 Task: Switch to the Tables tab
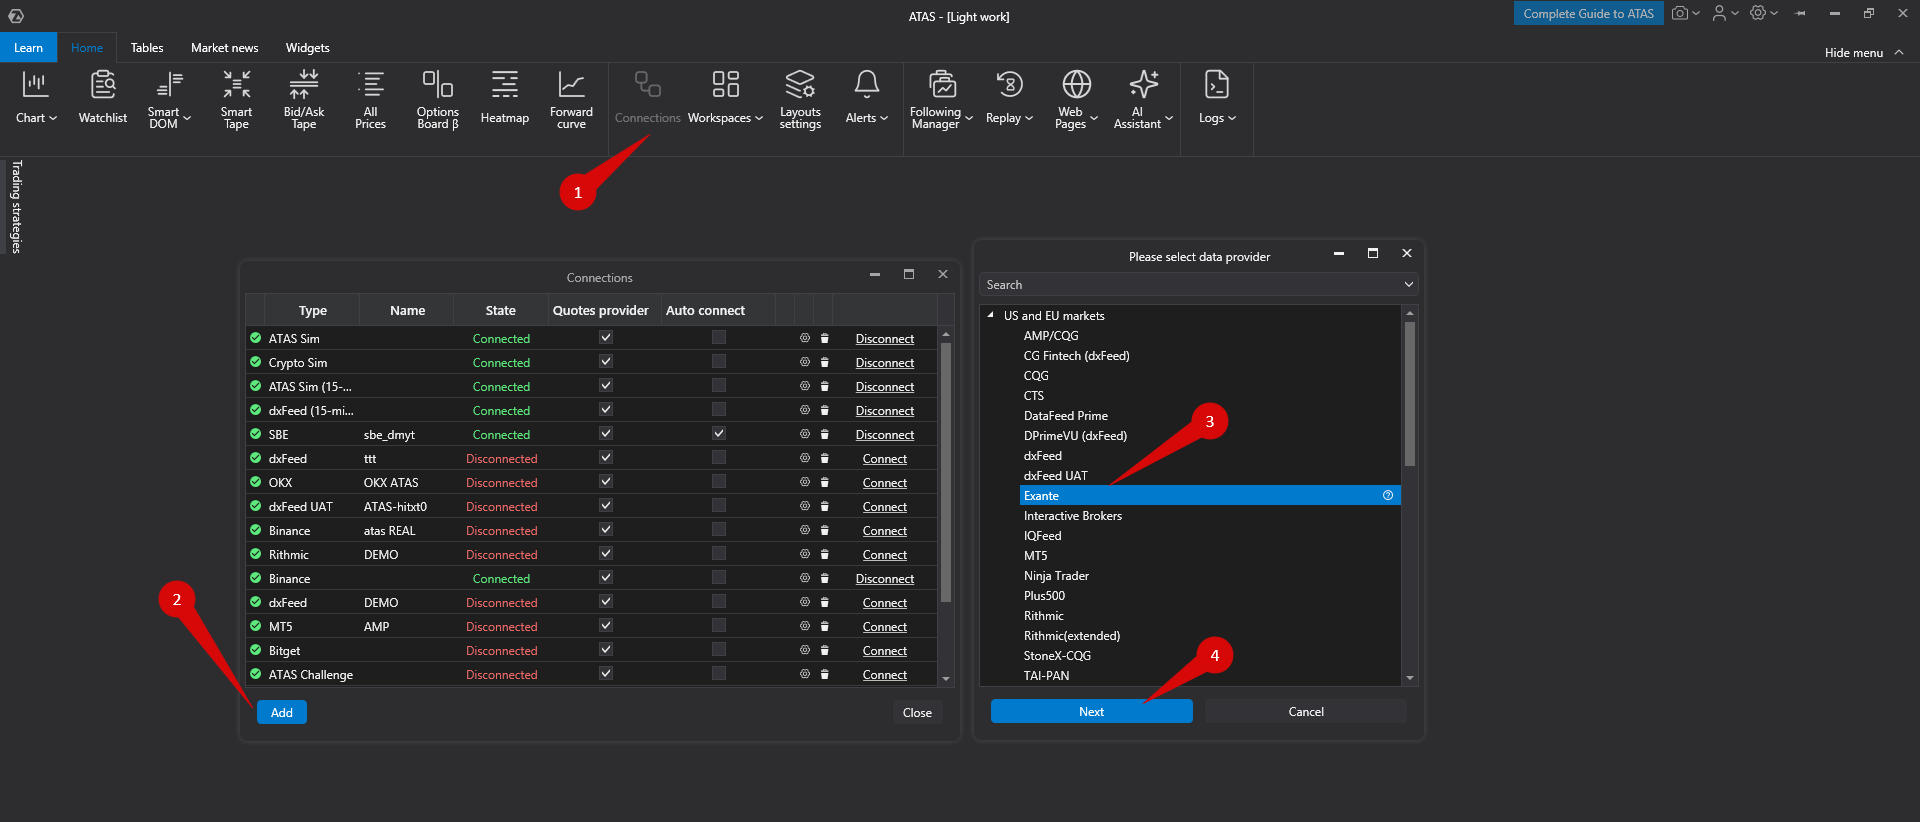tap(147, 47)
